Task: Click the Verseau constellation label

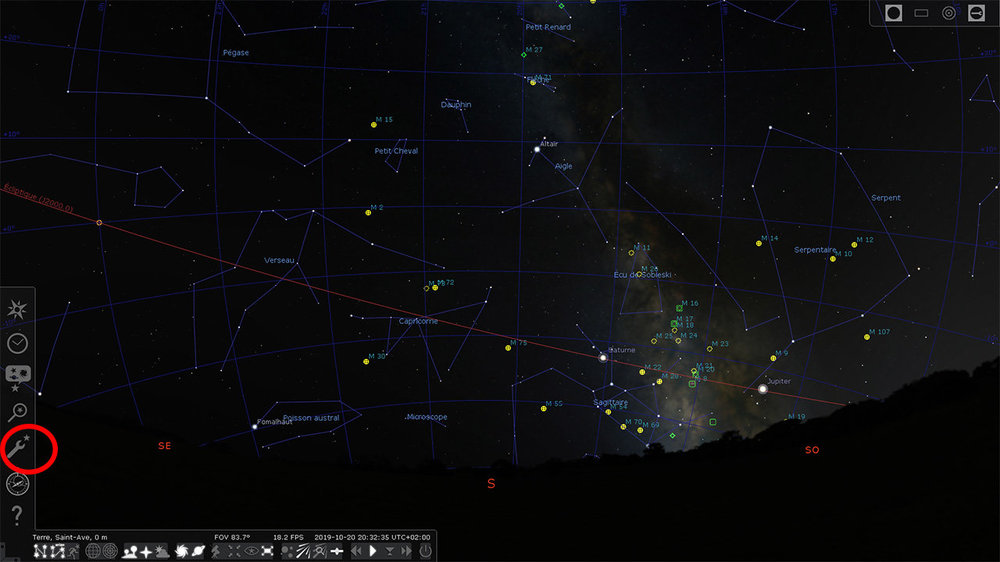Action: tap(279, 260)
